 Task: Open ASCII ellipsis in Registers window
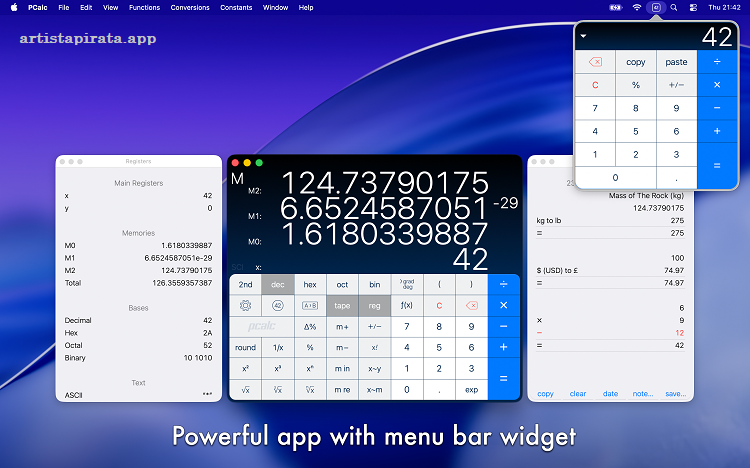(x=207, y=394)
